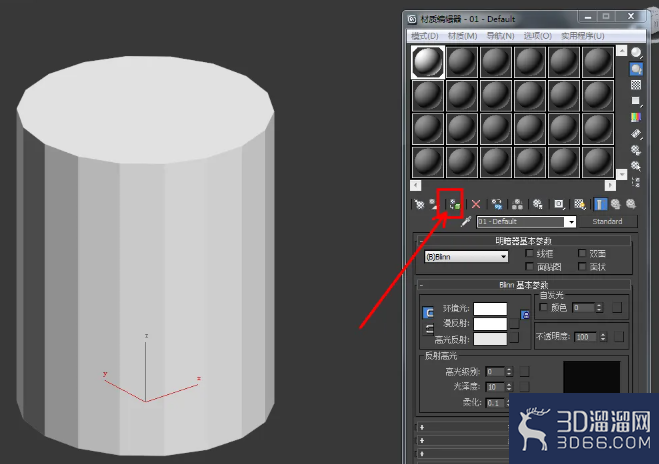Click the sample slots scroll-up arrow
This screenshot has height=464, width=659.
(622, 51)
